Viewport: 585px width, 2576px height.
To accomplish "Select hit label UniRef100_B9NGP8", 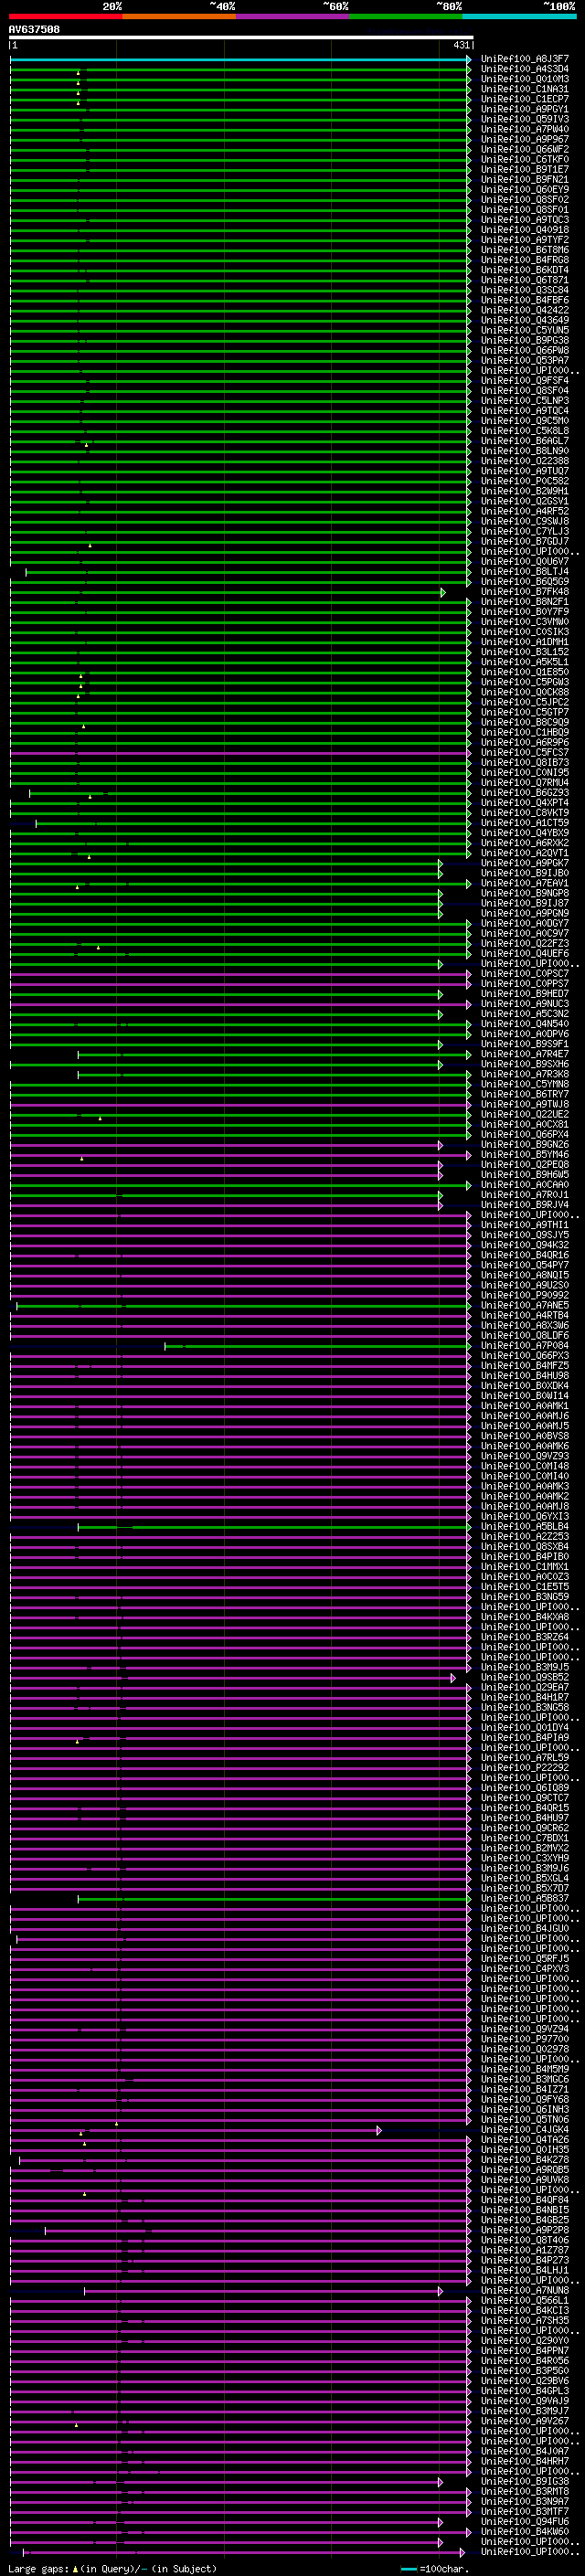I will [525, 893].
